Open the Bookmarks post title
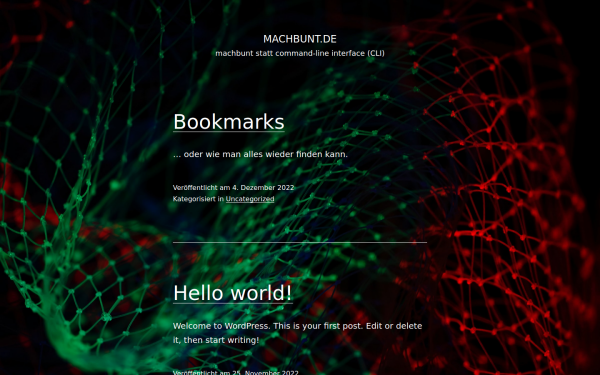 point(229,122)
